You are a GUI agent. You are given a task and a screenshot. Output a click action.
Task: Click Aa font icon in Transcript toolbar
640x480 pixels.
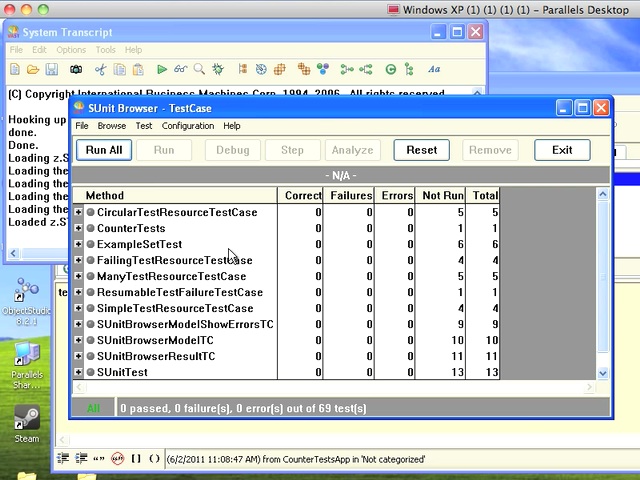point(434,69)
